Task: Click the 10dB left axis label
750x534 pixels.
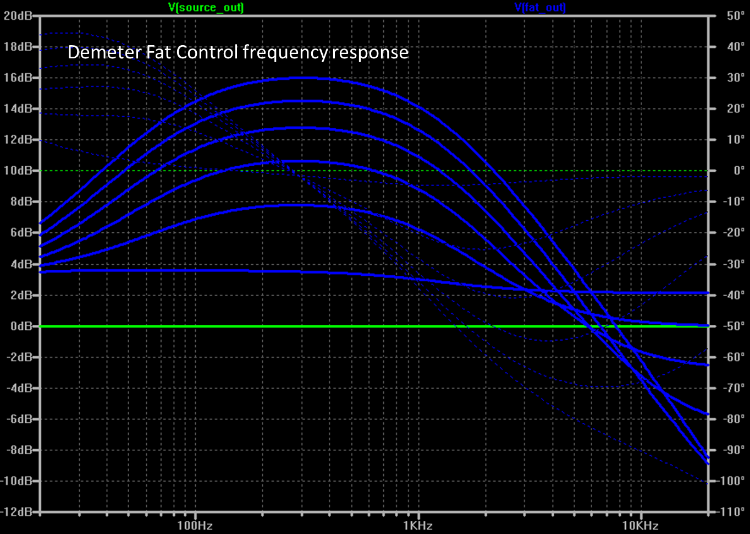Action: tap(19, 171)
